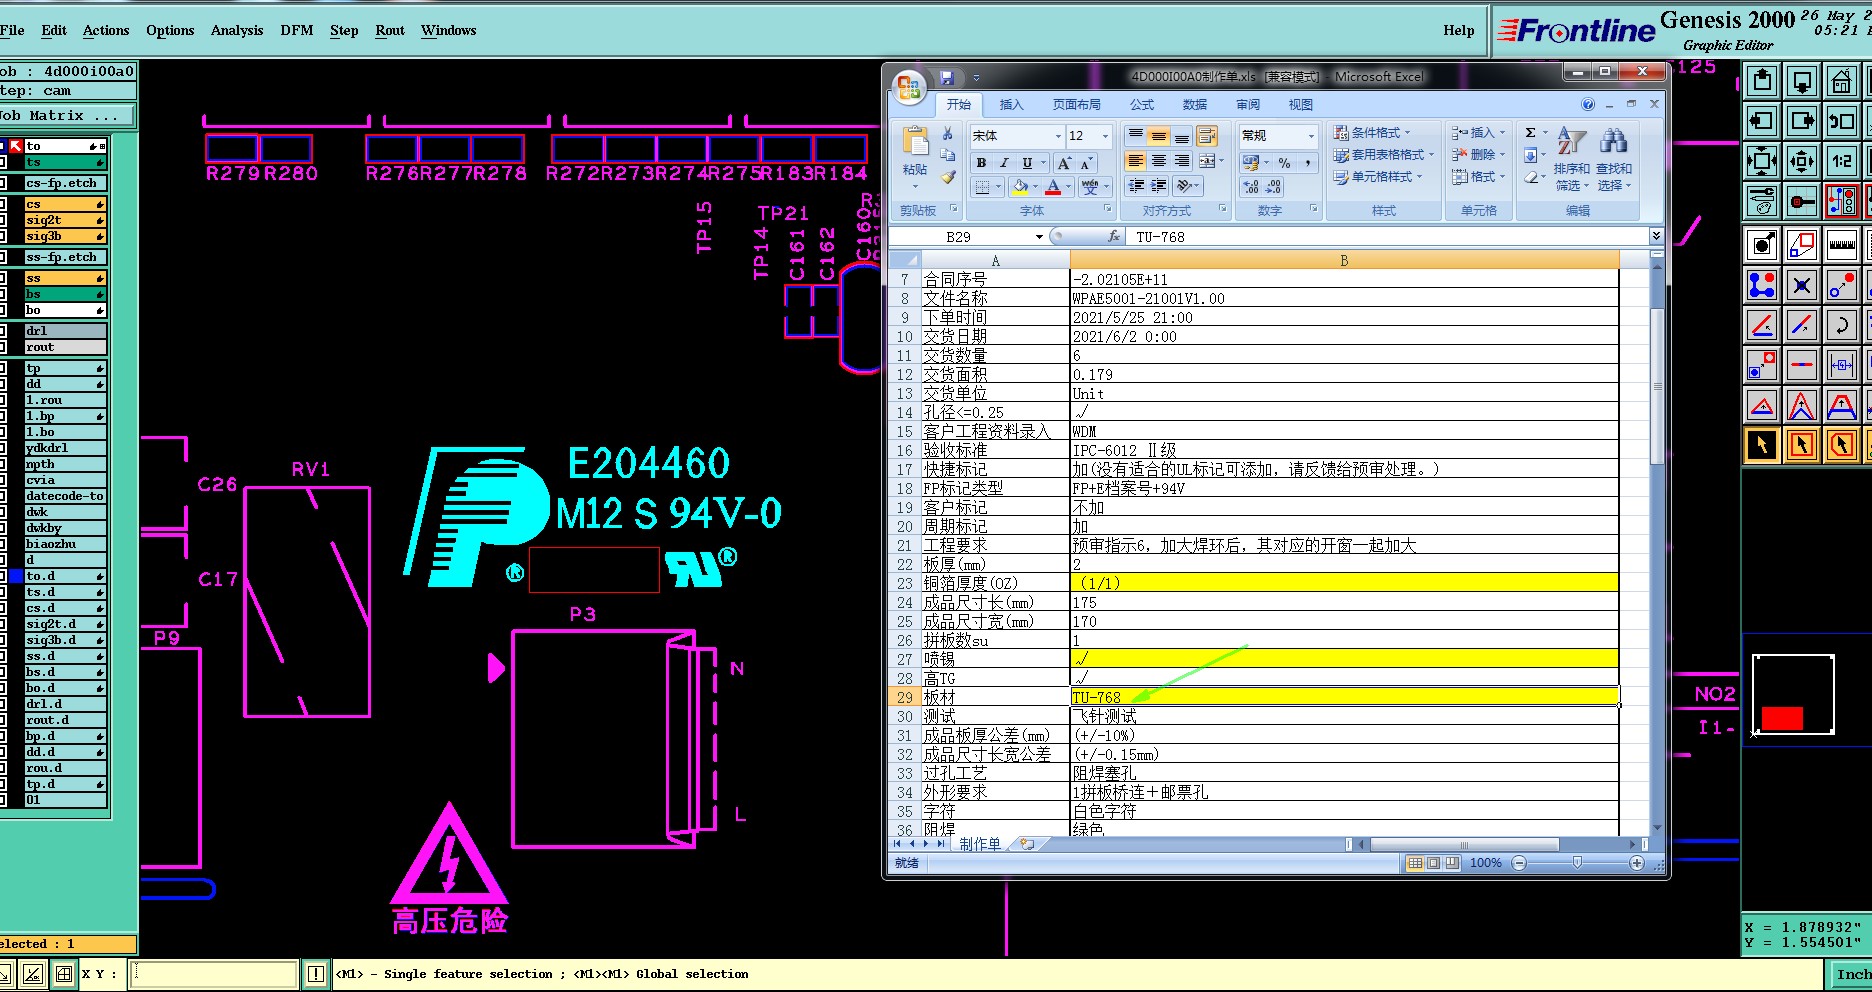Toggle middle vertical alignment in Excel

[1159, 136]
